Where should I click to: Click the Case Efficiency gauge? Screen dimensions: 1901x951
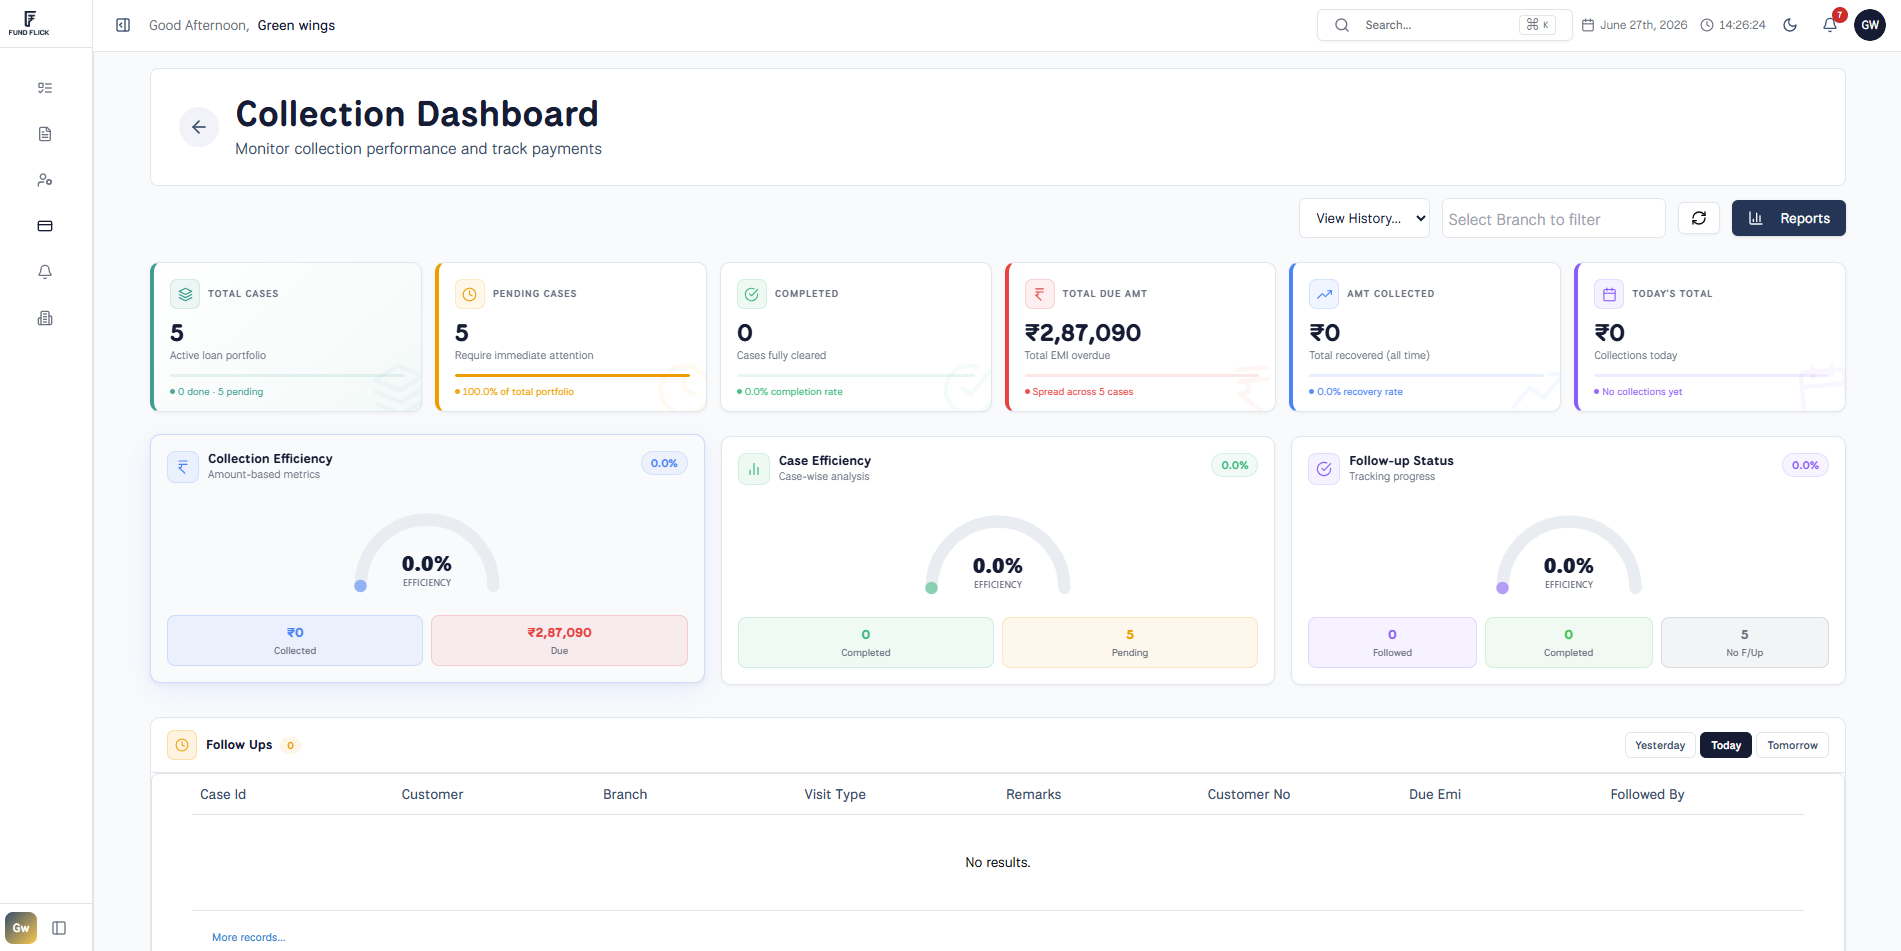click(x=998, y=555)
